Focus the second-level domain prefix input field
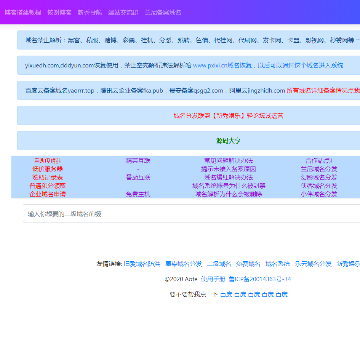Image resolution: width=360 pixels, height=360 pixels. (192, 214)
